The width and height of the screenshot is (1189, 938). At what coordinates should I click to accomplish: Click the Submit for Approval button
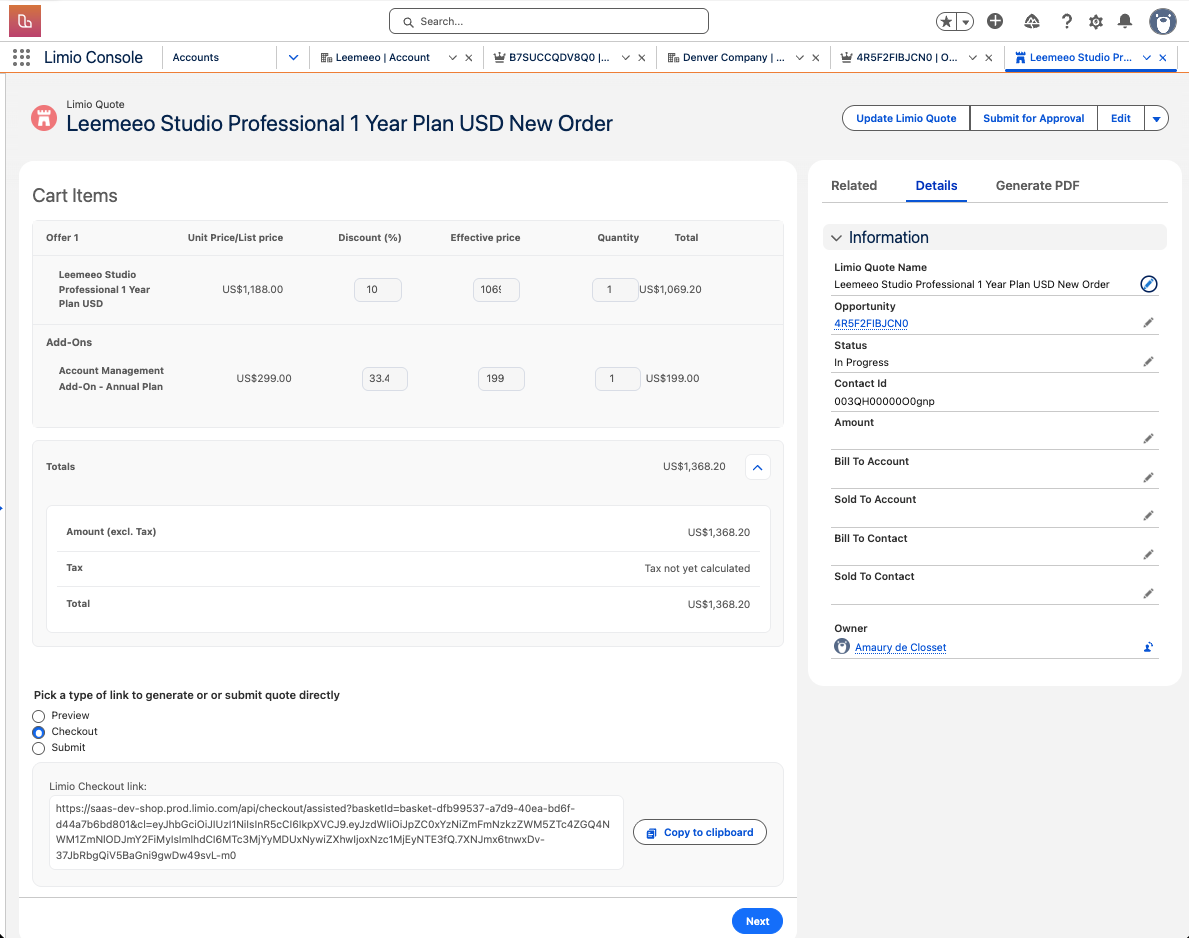(x=1033, y=118)
